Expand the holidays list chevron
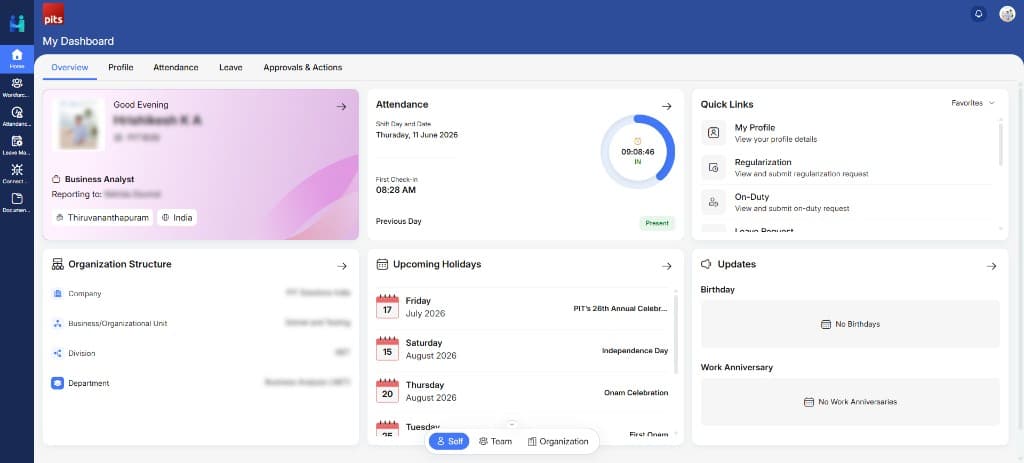The width and height of the screenshot is (1024, 463). pyautogui.click(x=512, y=424)
